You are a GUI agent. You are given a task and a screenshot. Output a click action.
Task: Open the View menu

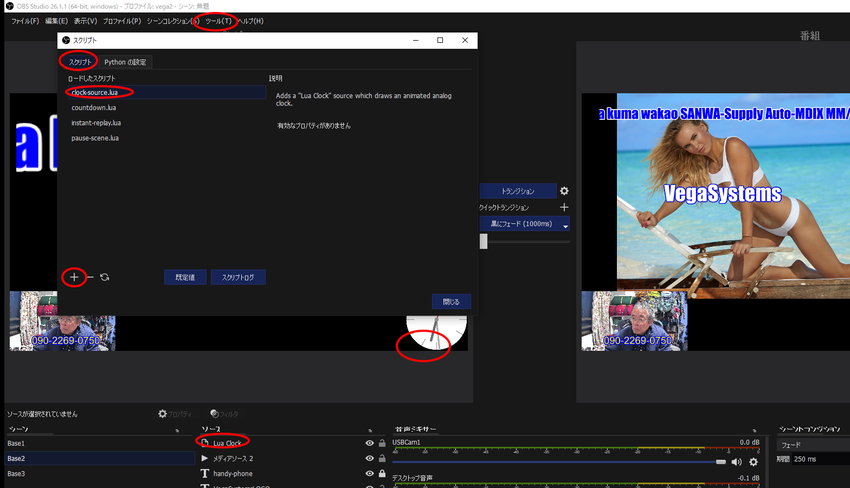coord(85,21)
